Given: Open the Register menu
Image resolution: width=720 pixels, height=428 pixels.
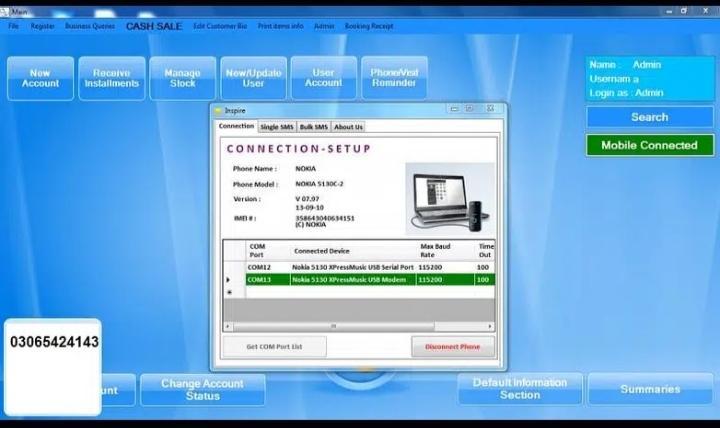Looking at the screenshot, I should point(42,26).
